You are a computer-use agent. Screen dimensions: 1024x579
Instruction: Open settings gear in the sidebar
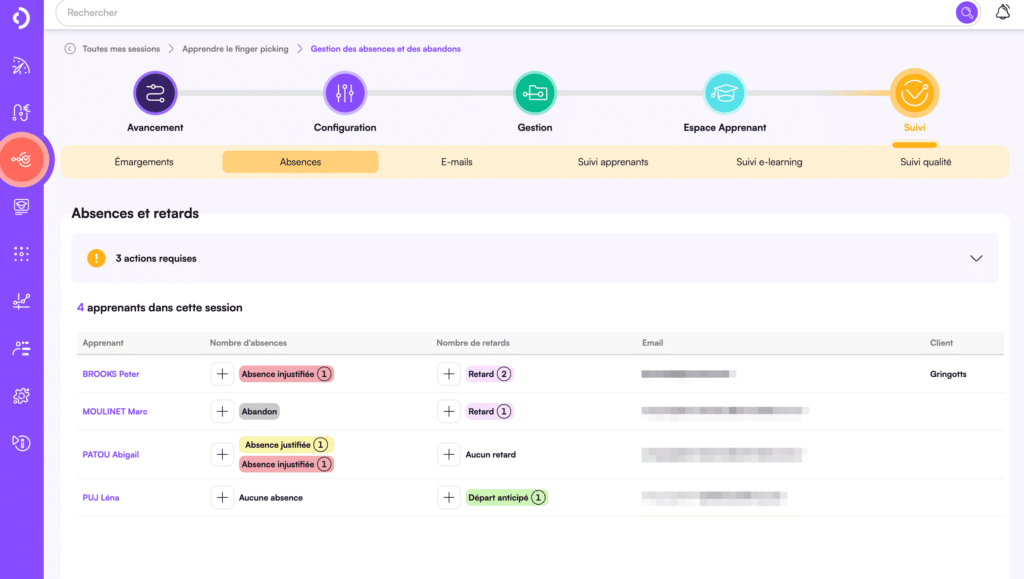click(21, 397)
